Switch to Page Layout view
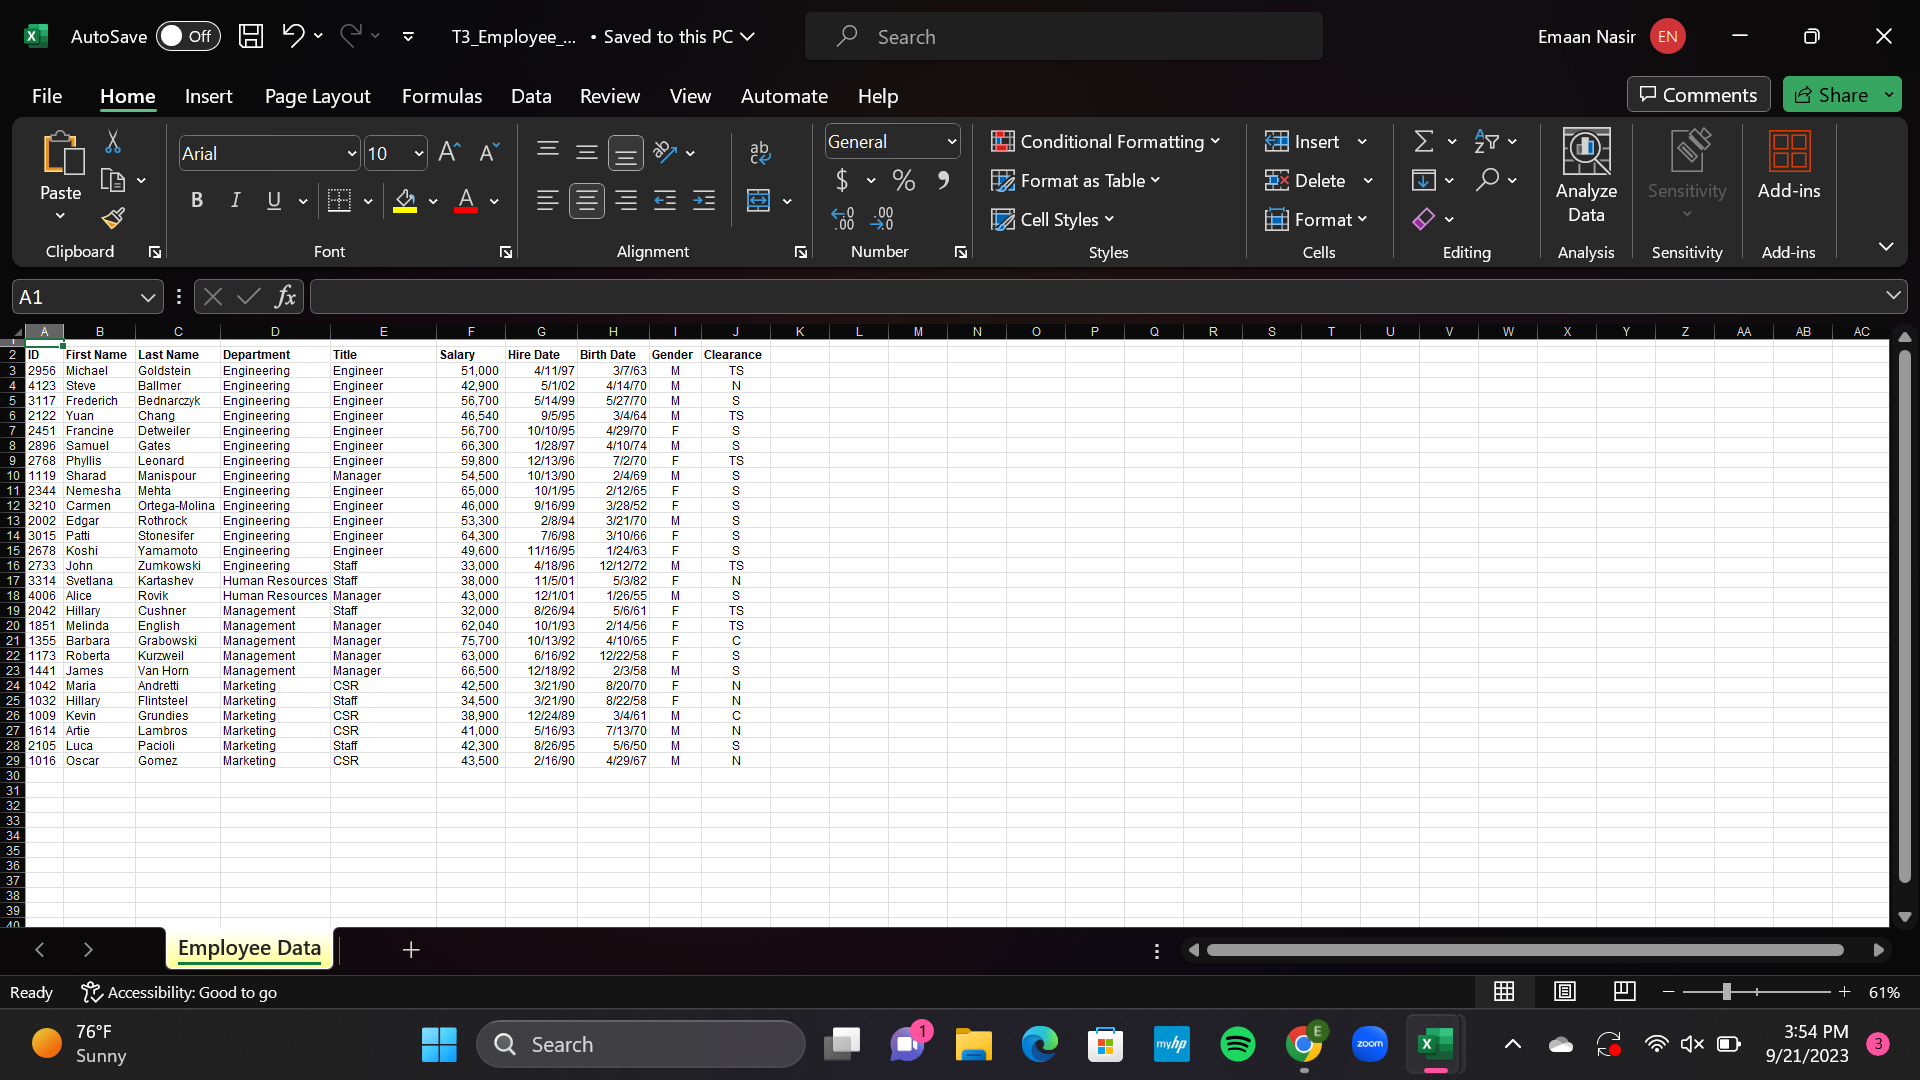The height and width of the screenshot is (1080, 1920). click(1564, 991)
